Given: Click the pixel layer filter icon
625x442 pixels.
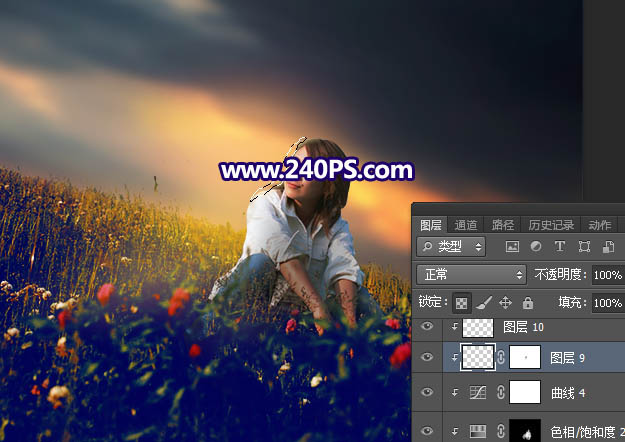Looking at the screenshot, I should [513, 246].
